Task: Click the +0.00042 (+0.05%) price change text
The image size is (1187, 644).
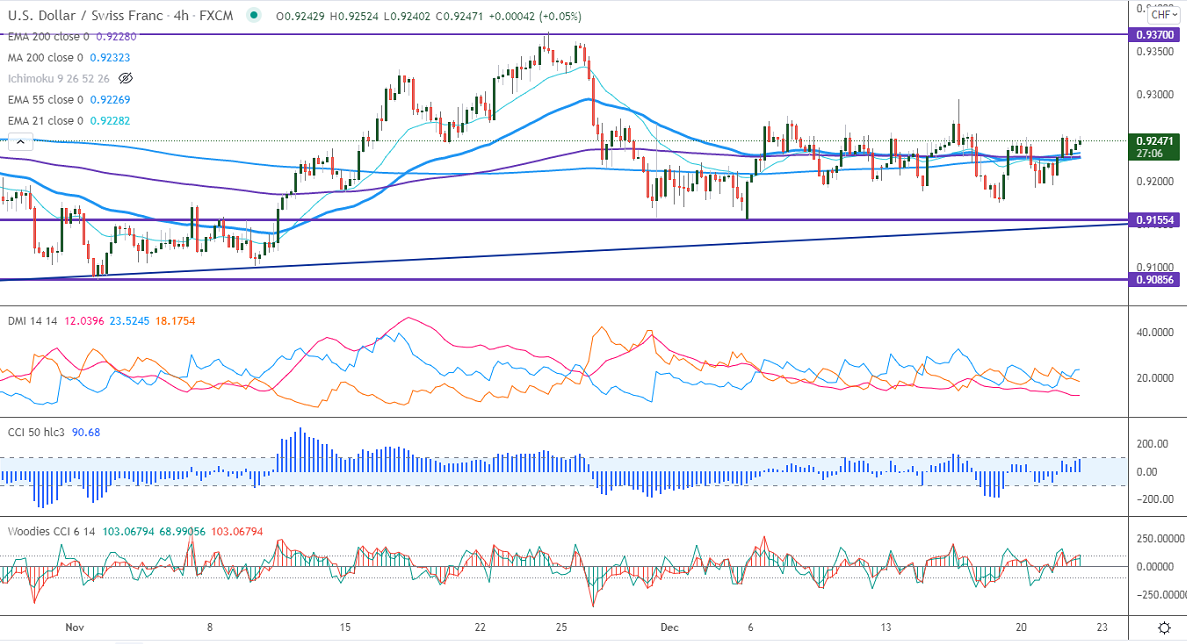Action: [537, 16]
